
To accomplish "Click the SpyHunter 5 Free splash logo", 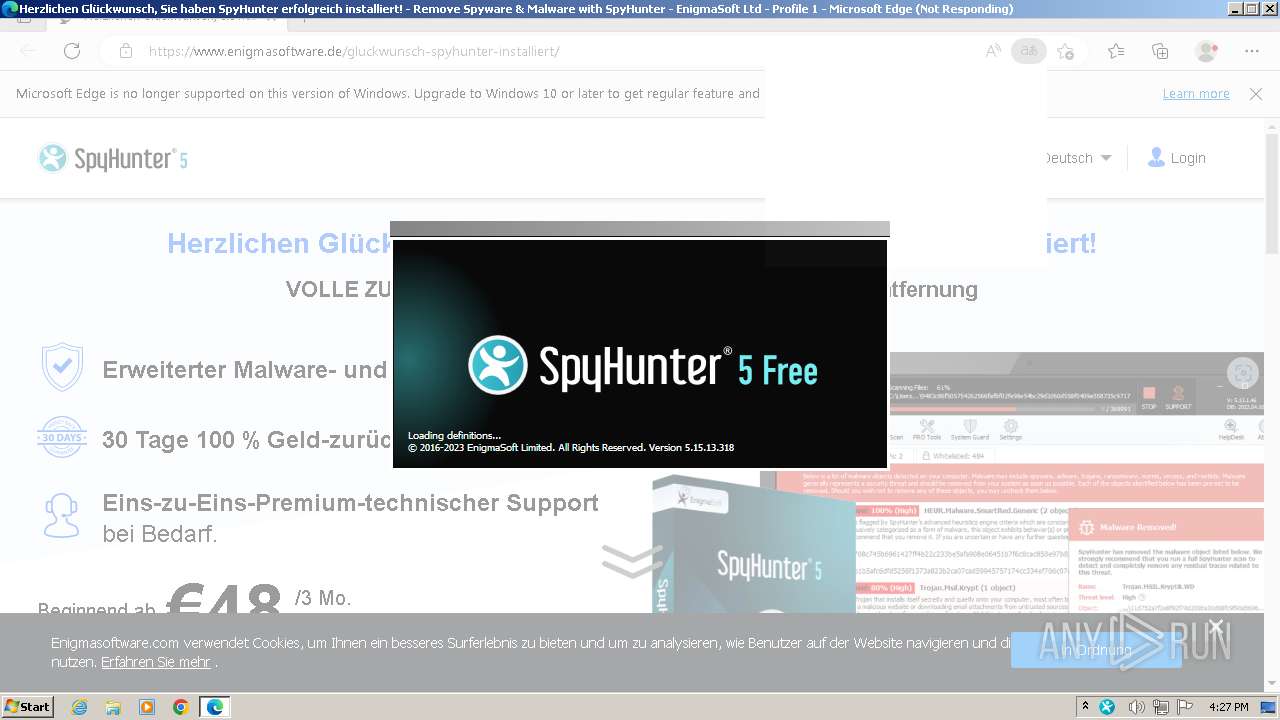I will click(643, 366).
